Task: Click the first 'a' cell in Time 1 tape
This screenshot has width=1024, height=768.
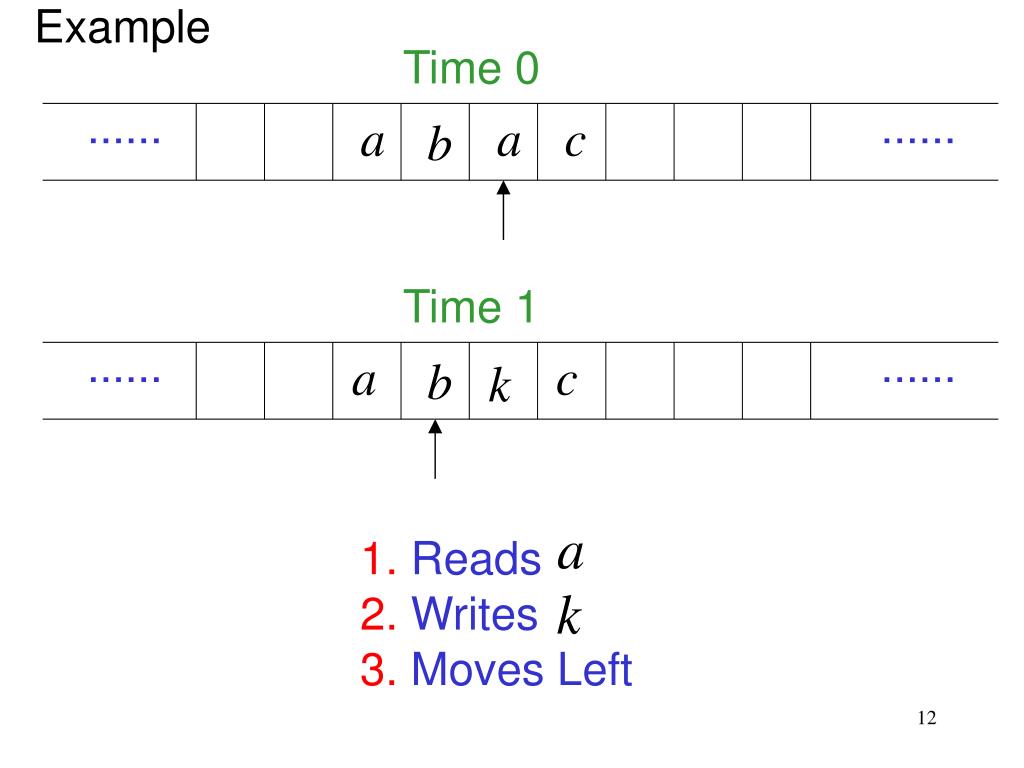Action: [x=367, y=381]
